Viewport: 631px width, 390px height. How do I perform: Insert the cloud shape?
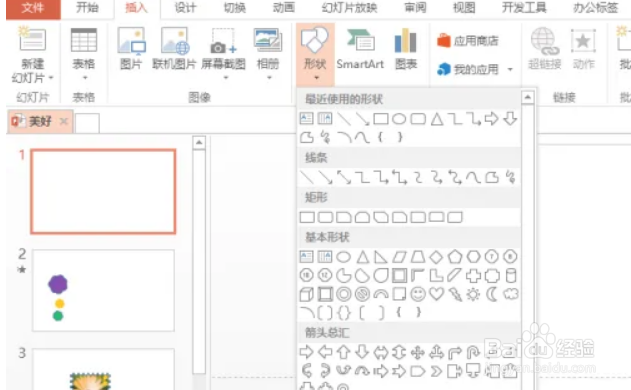tap(511, 294)
